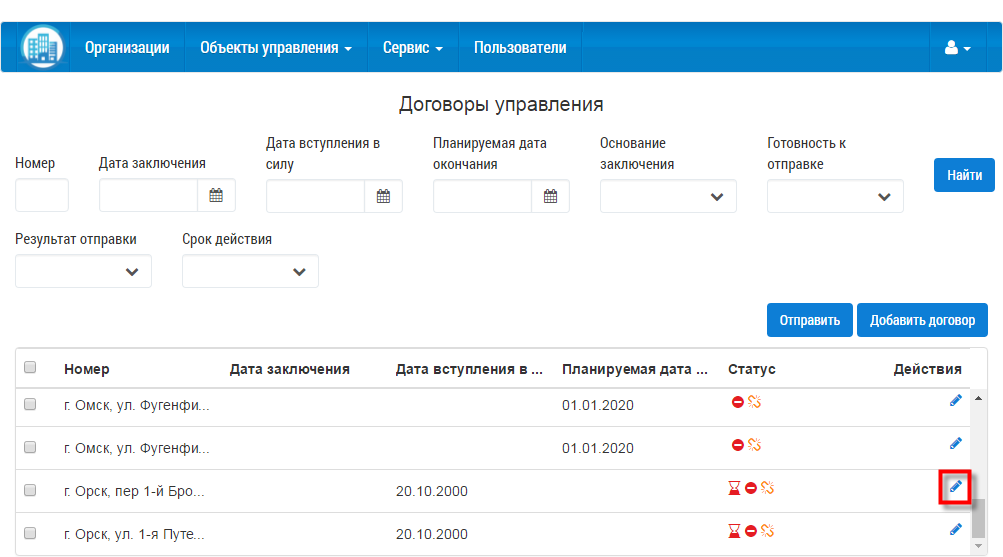Click orange broken-link icon in first Омск row
Image resolution: width=1003 pixels, height=557 pixels.
[x=754, y=402]
